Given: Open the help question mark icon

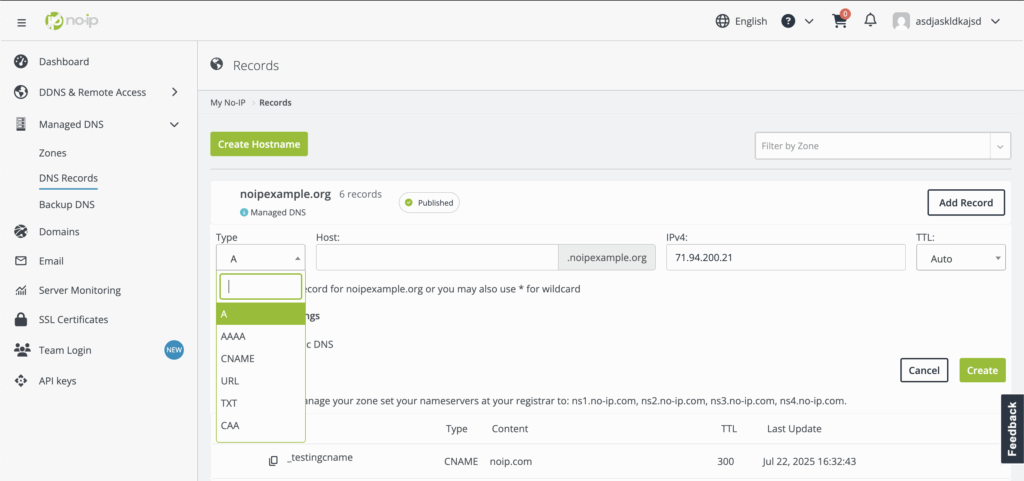Looking at the screenshot, I should click(789, 21).
